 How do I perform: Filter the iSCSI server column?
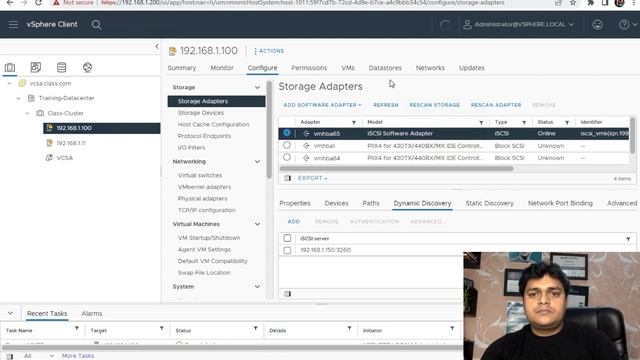628,239
